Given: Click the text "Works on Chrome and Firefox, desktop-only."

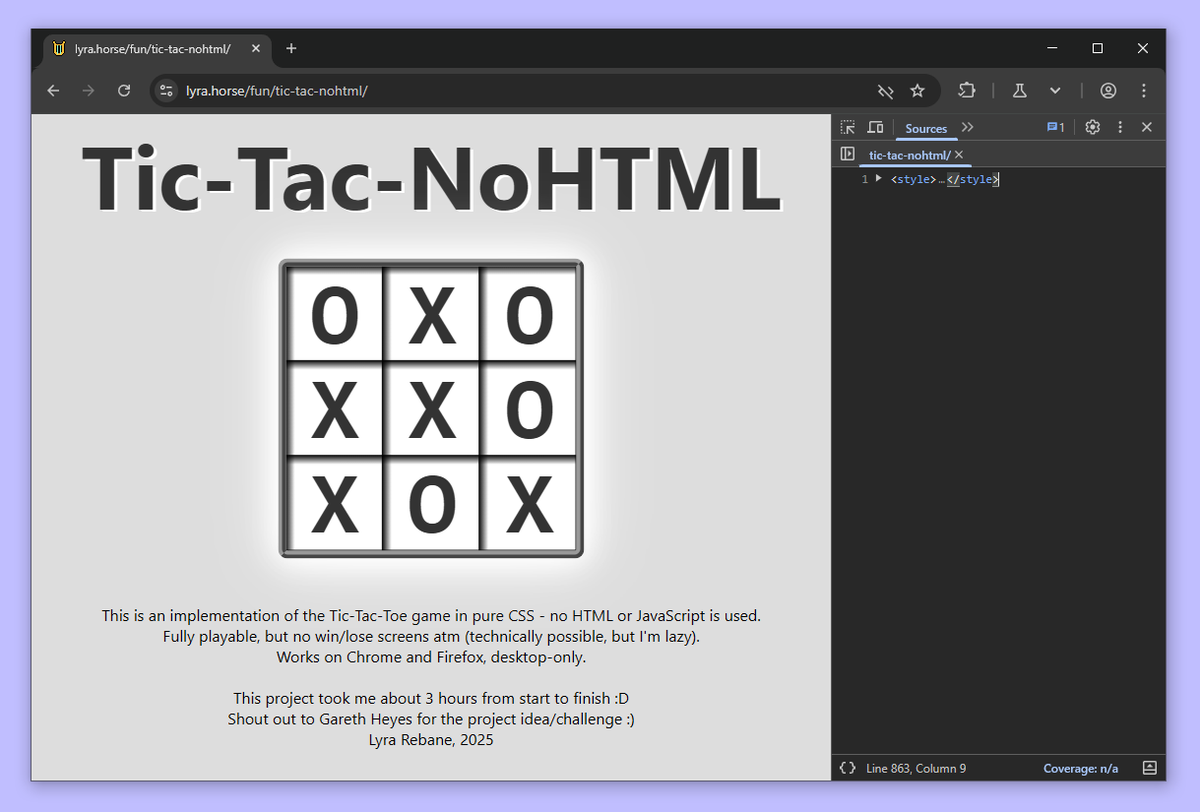Looking at the screenshot, I should point(431,657).
